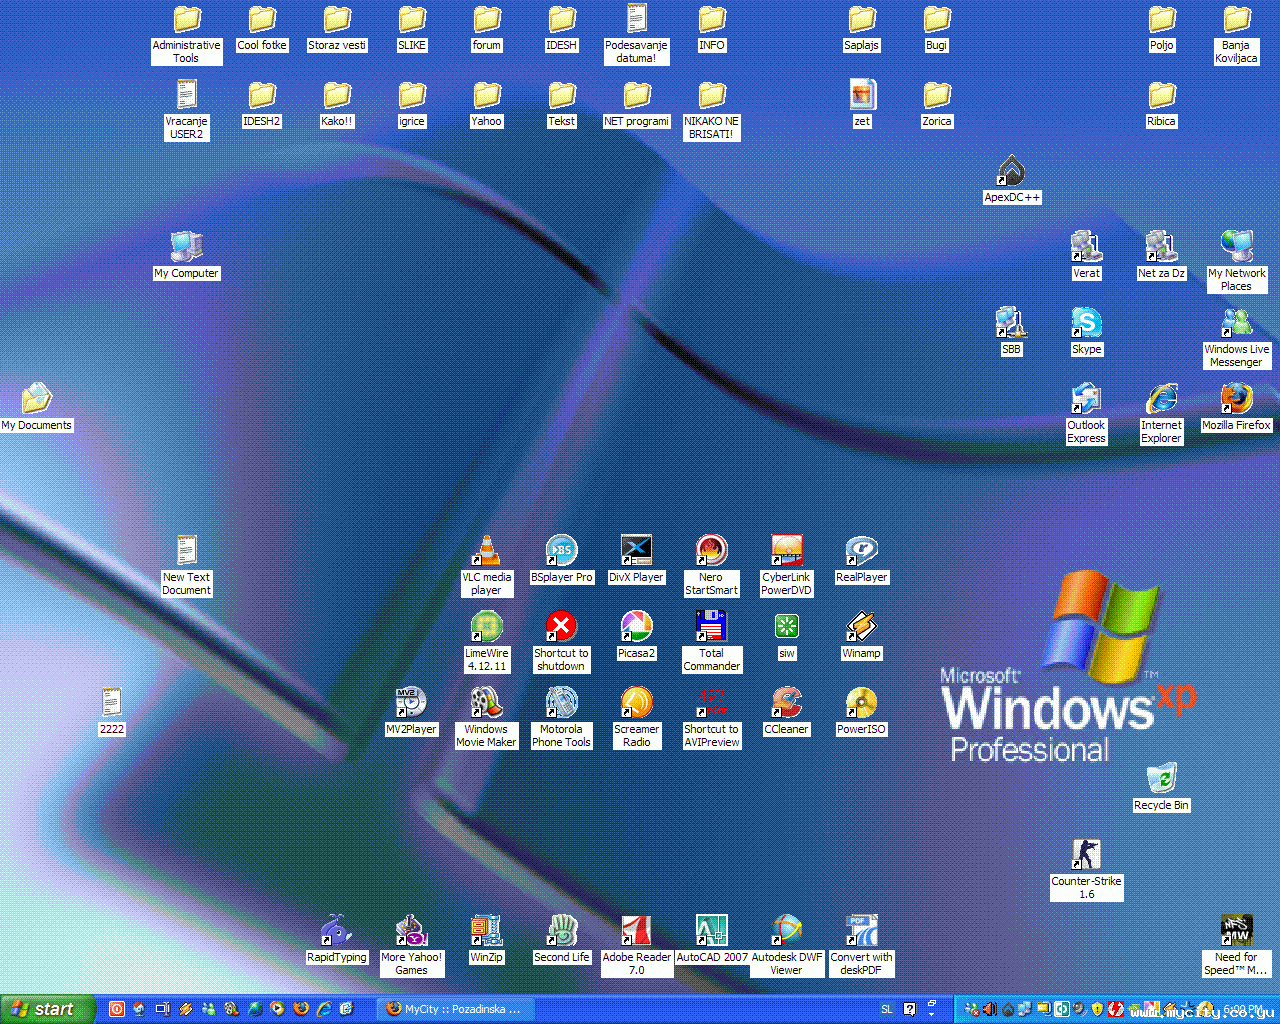Select the Shortcut to AVIPreview icon

point(712,704)
